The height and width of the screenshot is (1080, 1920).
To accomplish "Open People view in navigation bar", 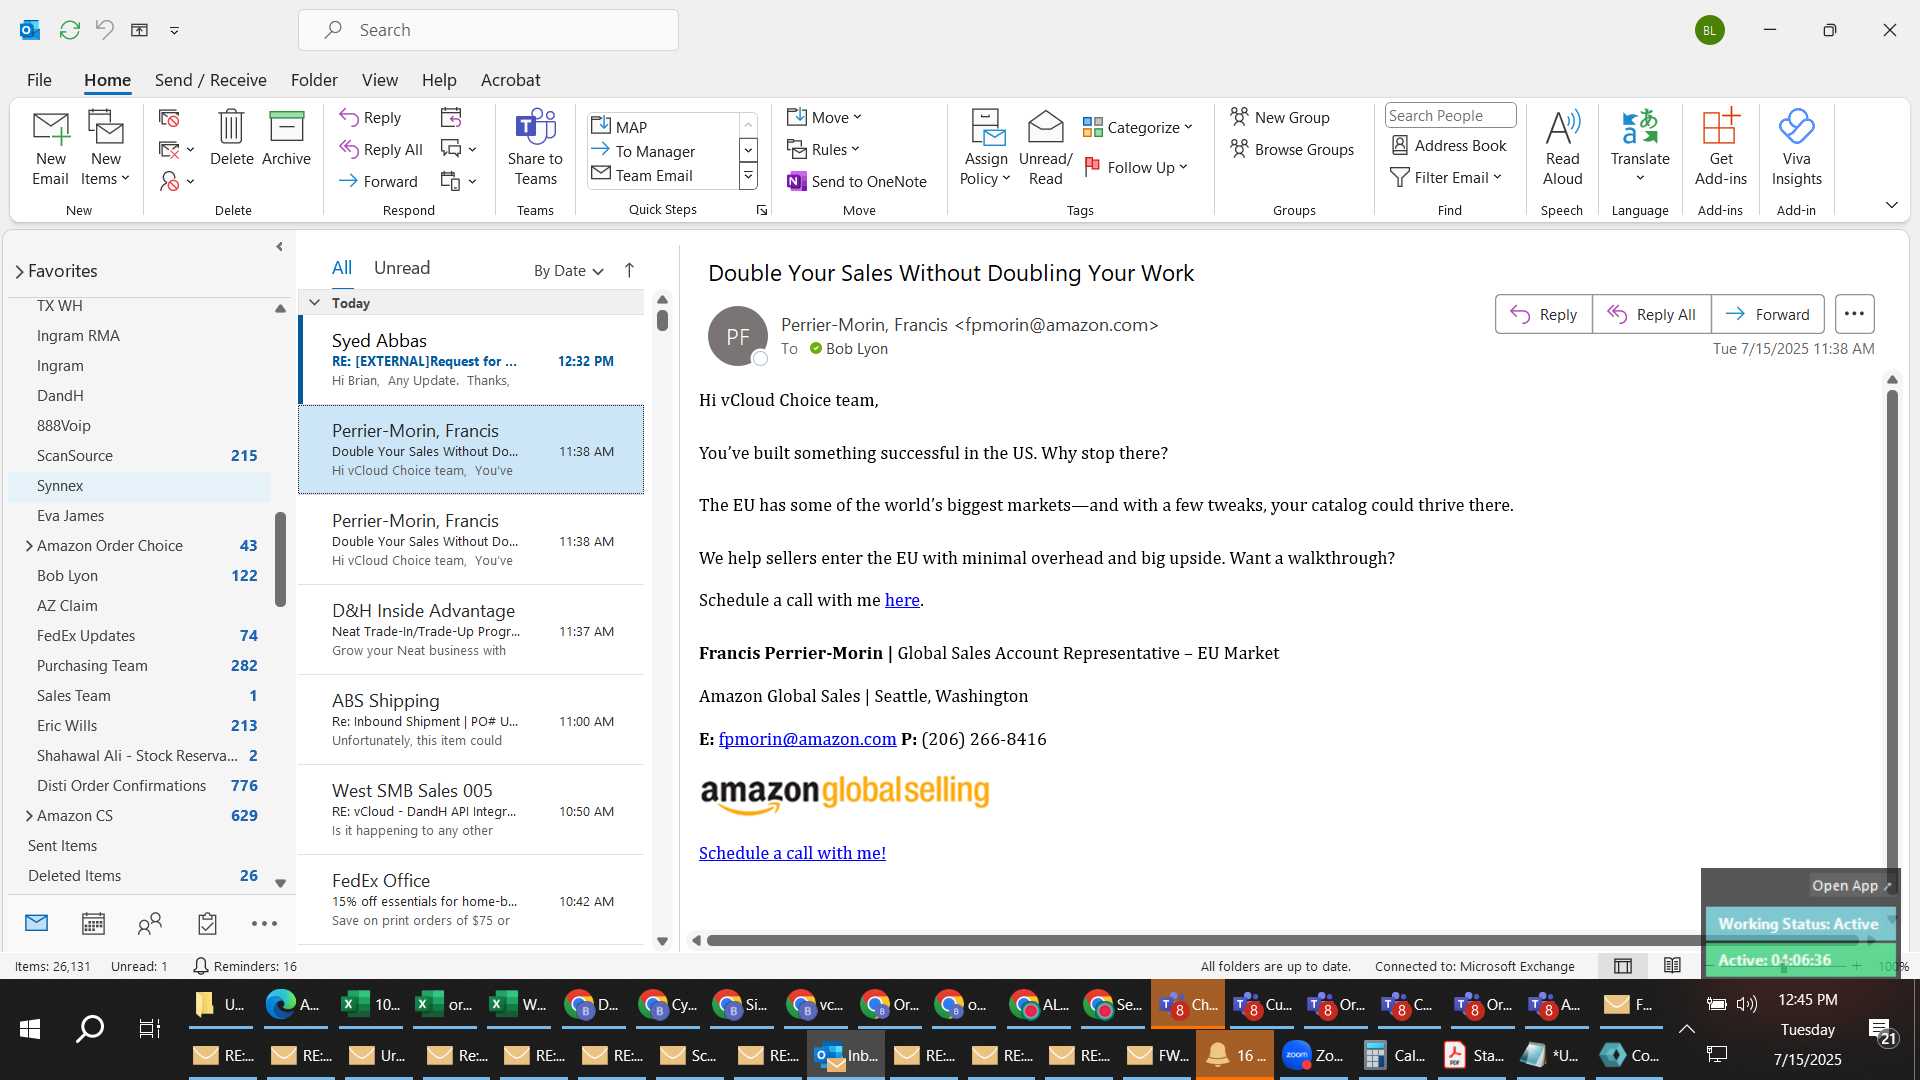I will pos(150,923).
